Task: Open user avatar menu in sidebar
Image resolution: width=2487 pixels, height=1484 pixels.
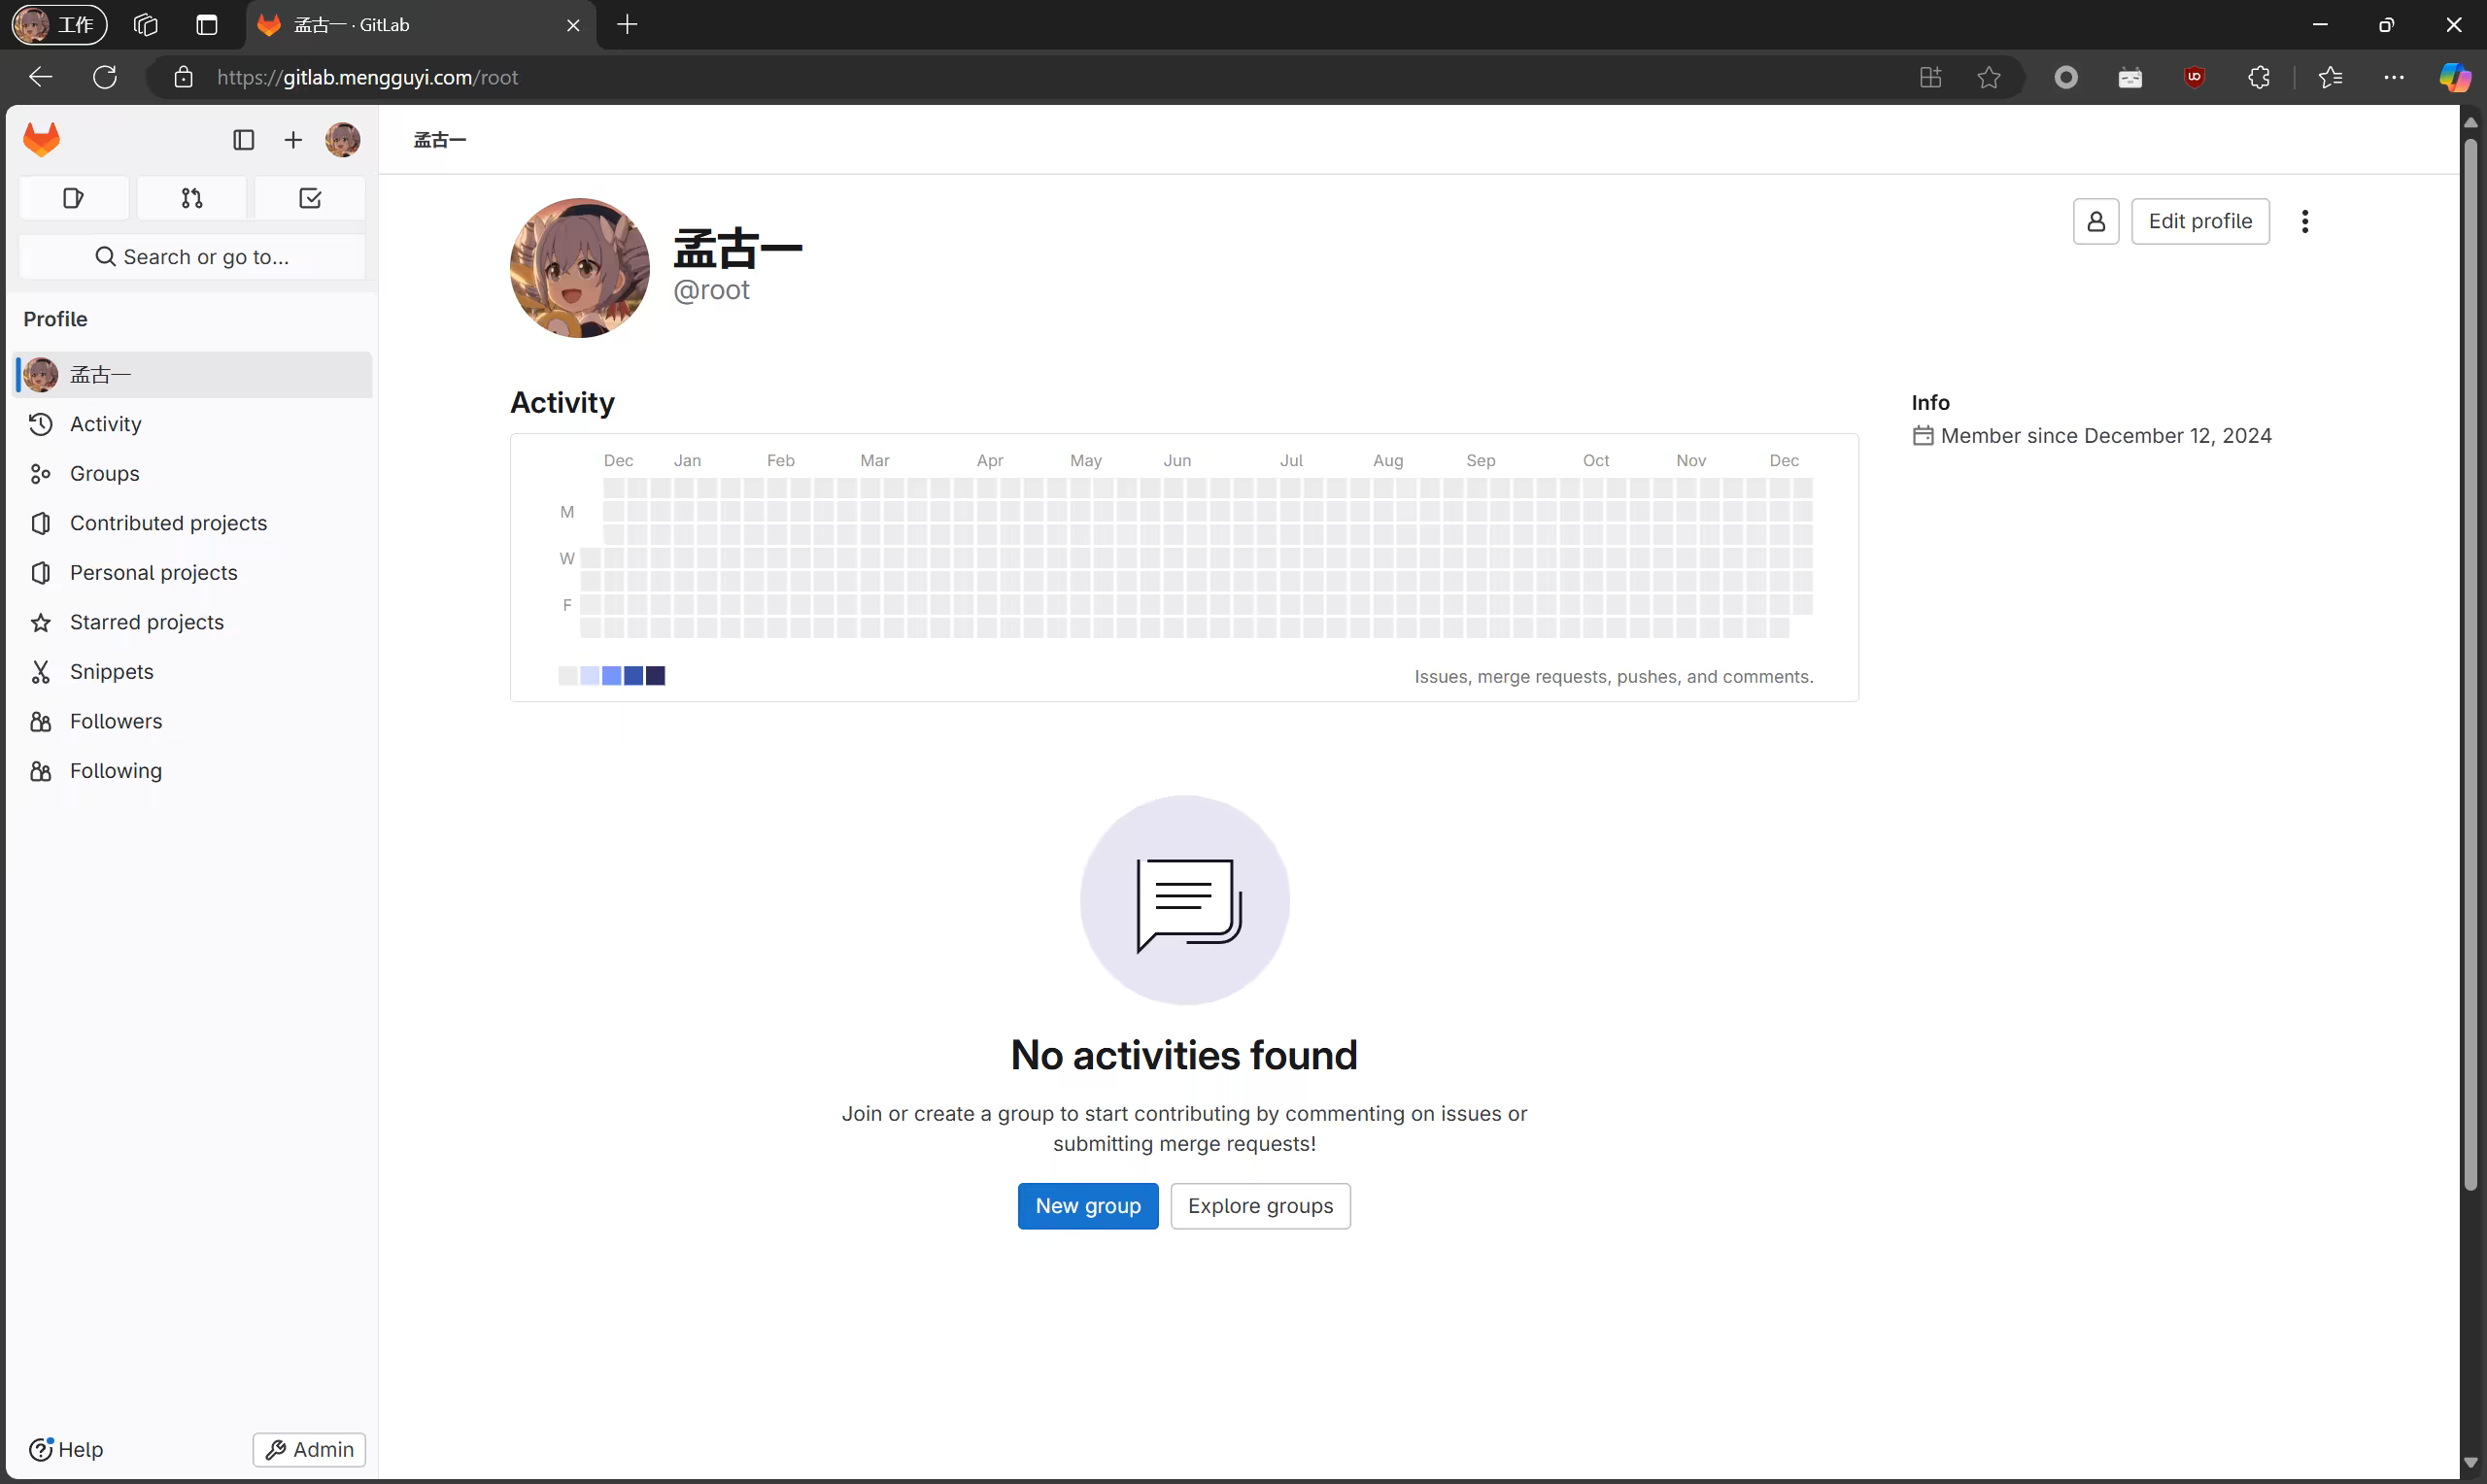Action: tap(343, 140)
